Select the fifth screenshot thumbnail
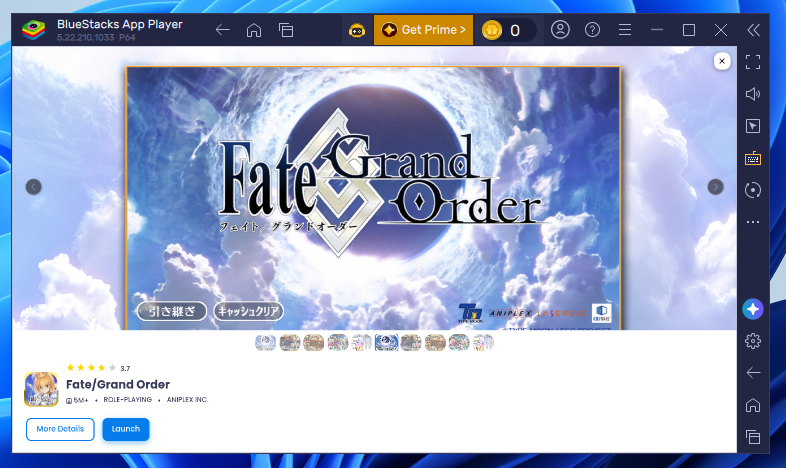This screenshot has height=468, width=786. click(361, 343)
